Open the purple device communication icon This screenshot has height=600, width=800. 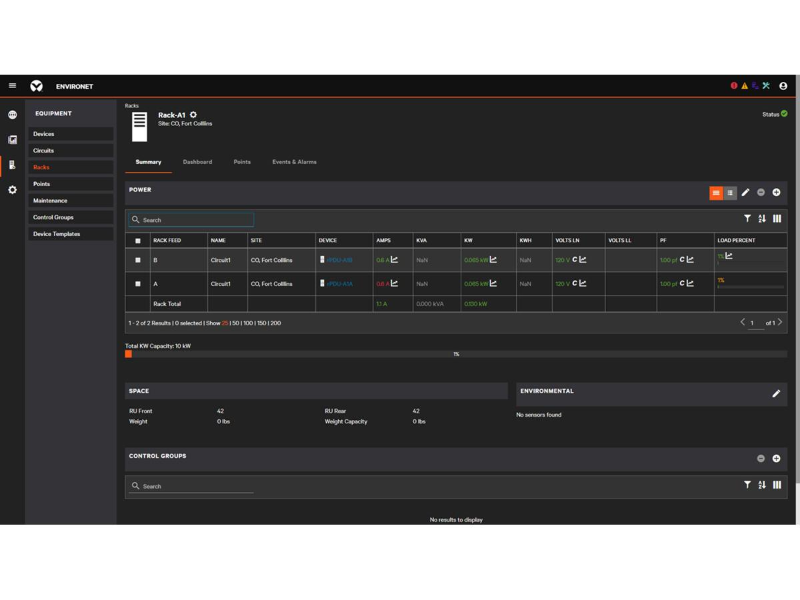[755, 86]
